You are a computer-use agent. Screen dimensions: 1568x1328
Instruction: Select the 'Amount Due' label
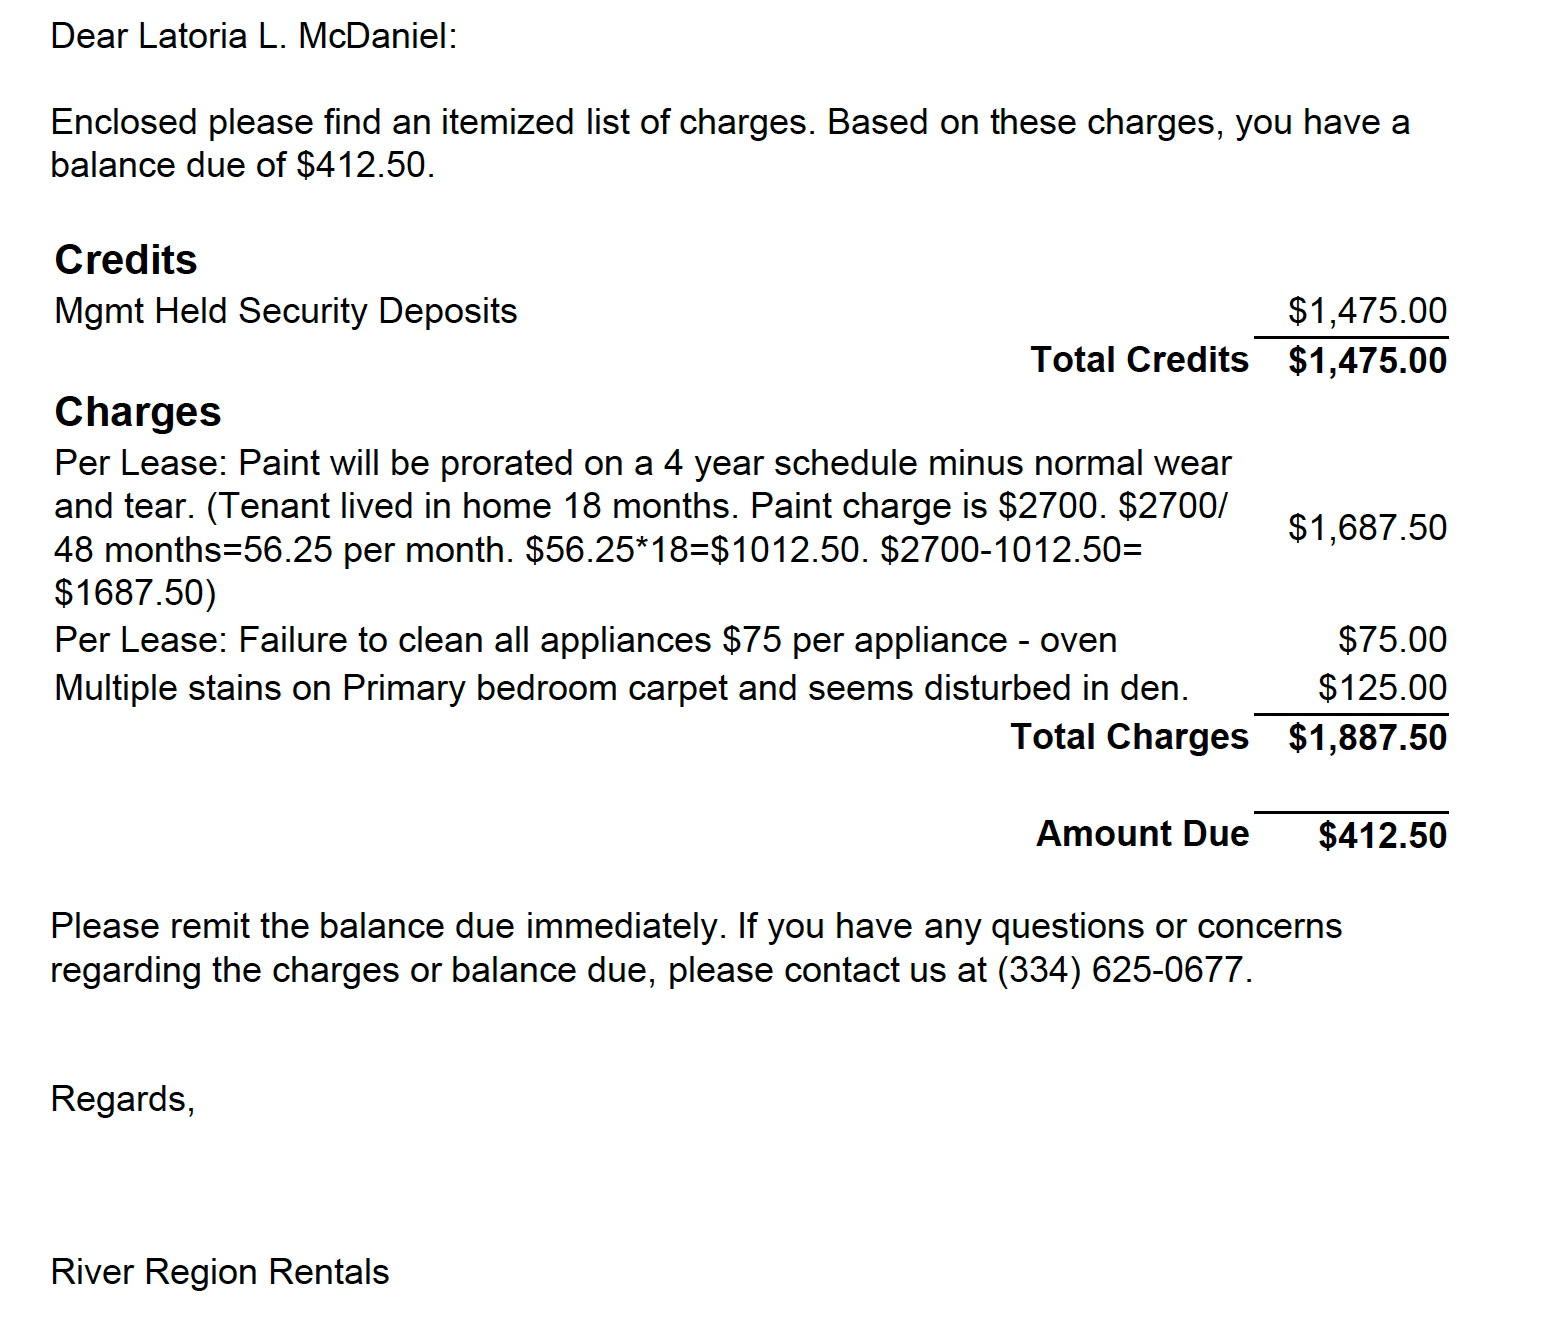point(1143,834)
